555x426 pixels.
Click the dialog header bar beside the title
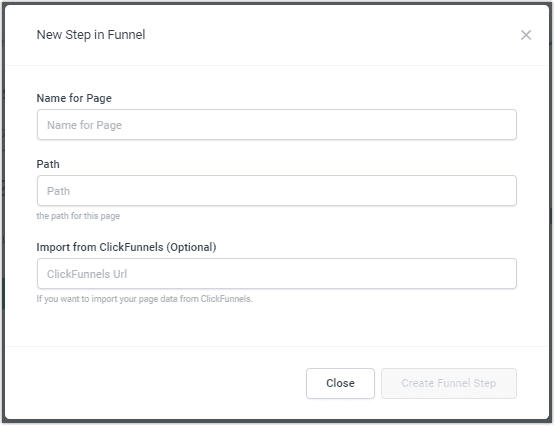point(333,35)
